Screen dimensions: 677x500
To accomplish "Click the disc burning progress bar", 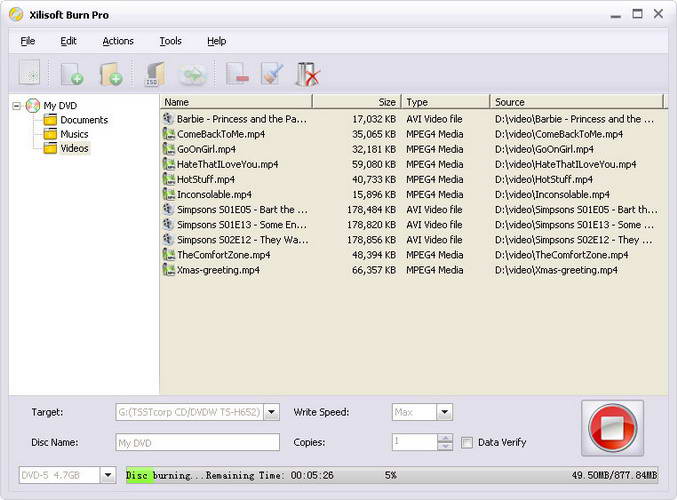I will (392, 475).
